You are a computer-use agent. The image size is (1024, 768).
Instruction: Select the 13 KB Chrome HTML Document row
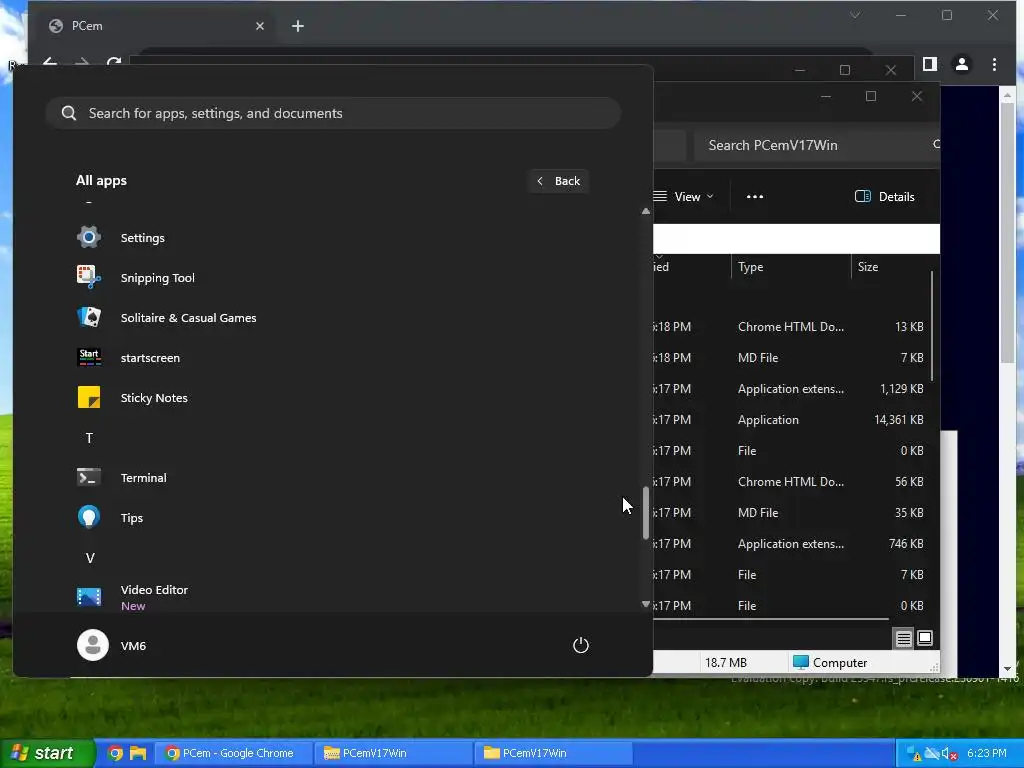[x=792, y=327]
